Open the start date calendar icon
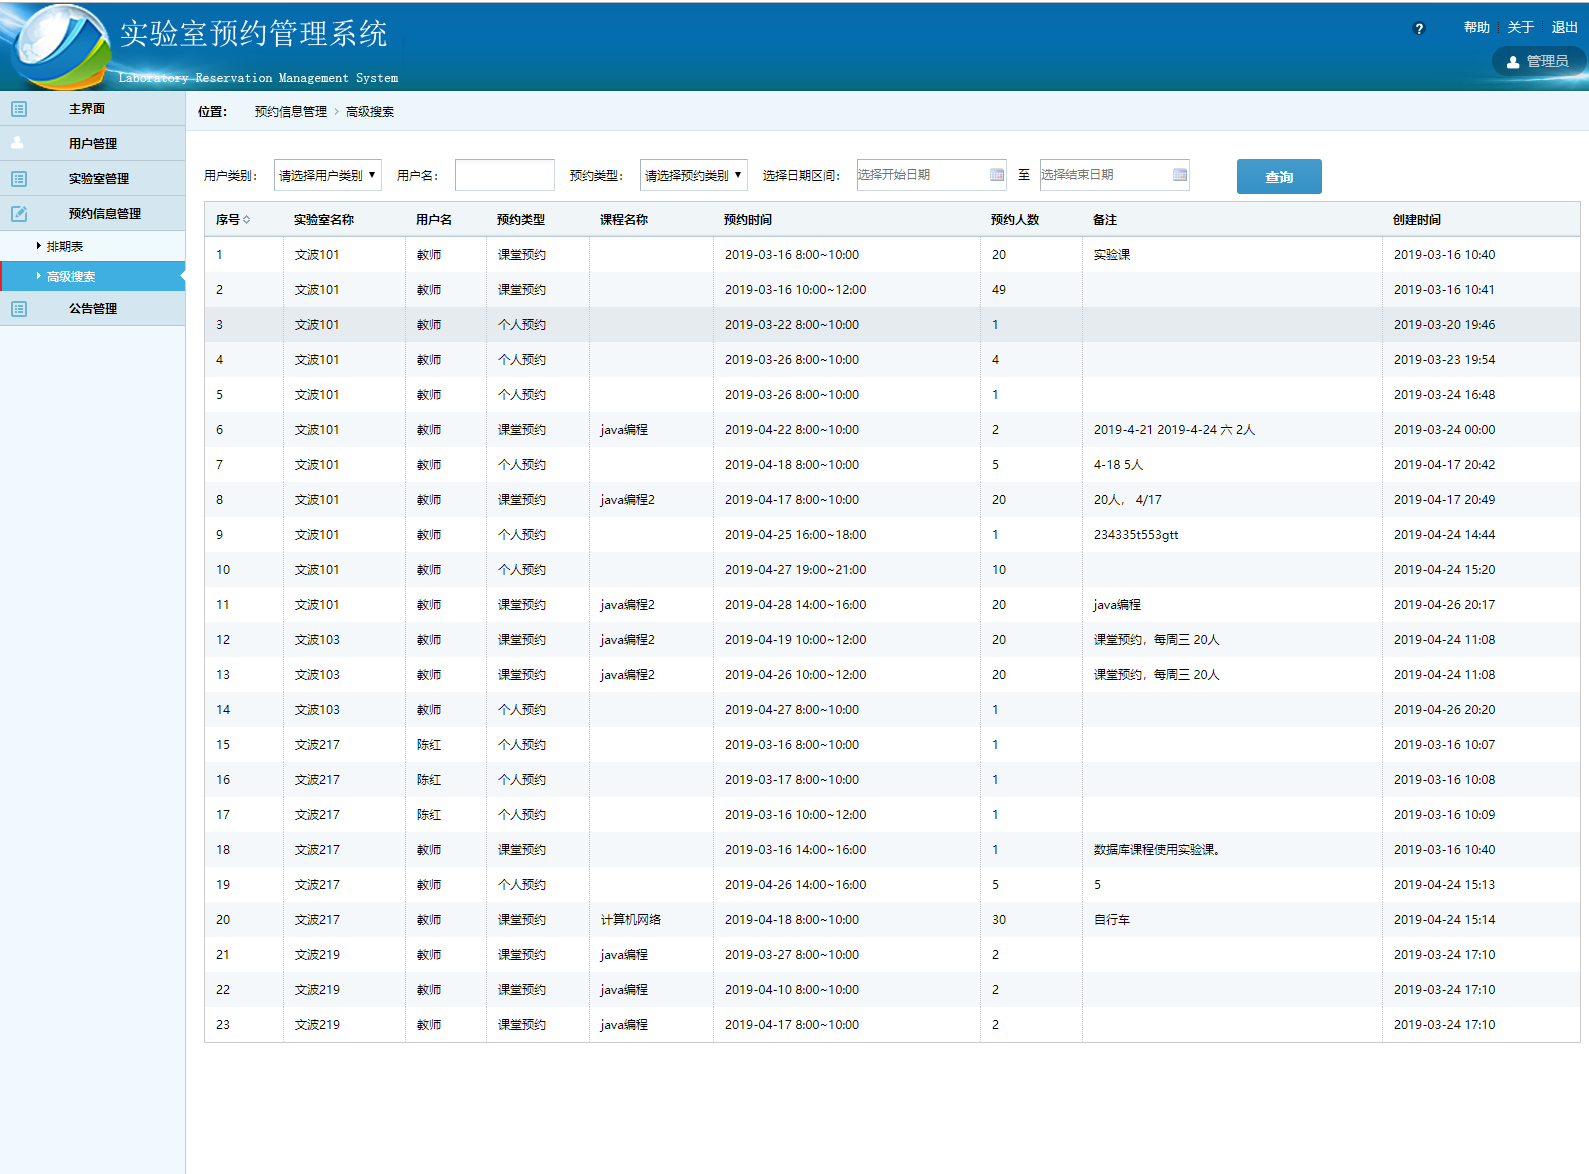The width and height of the screenshot is (1589, 1174). coord(996,175)
